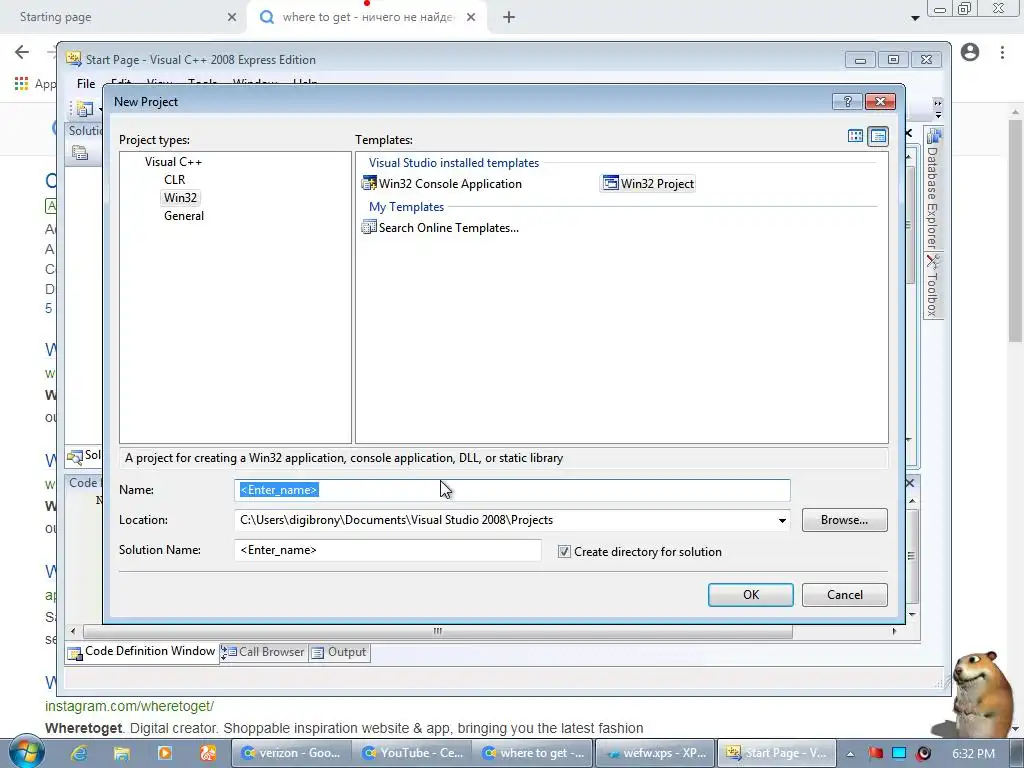
Task: Switch to 'where to get' browser tab
Action: [368, 17]
